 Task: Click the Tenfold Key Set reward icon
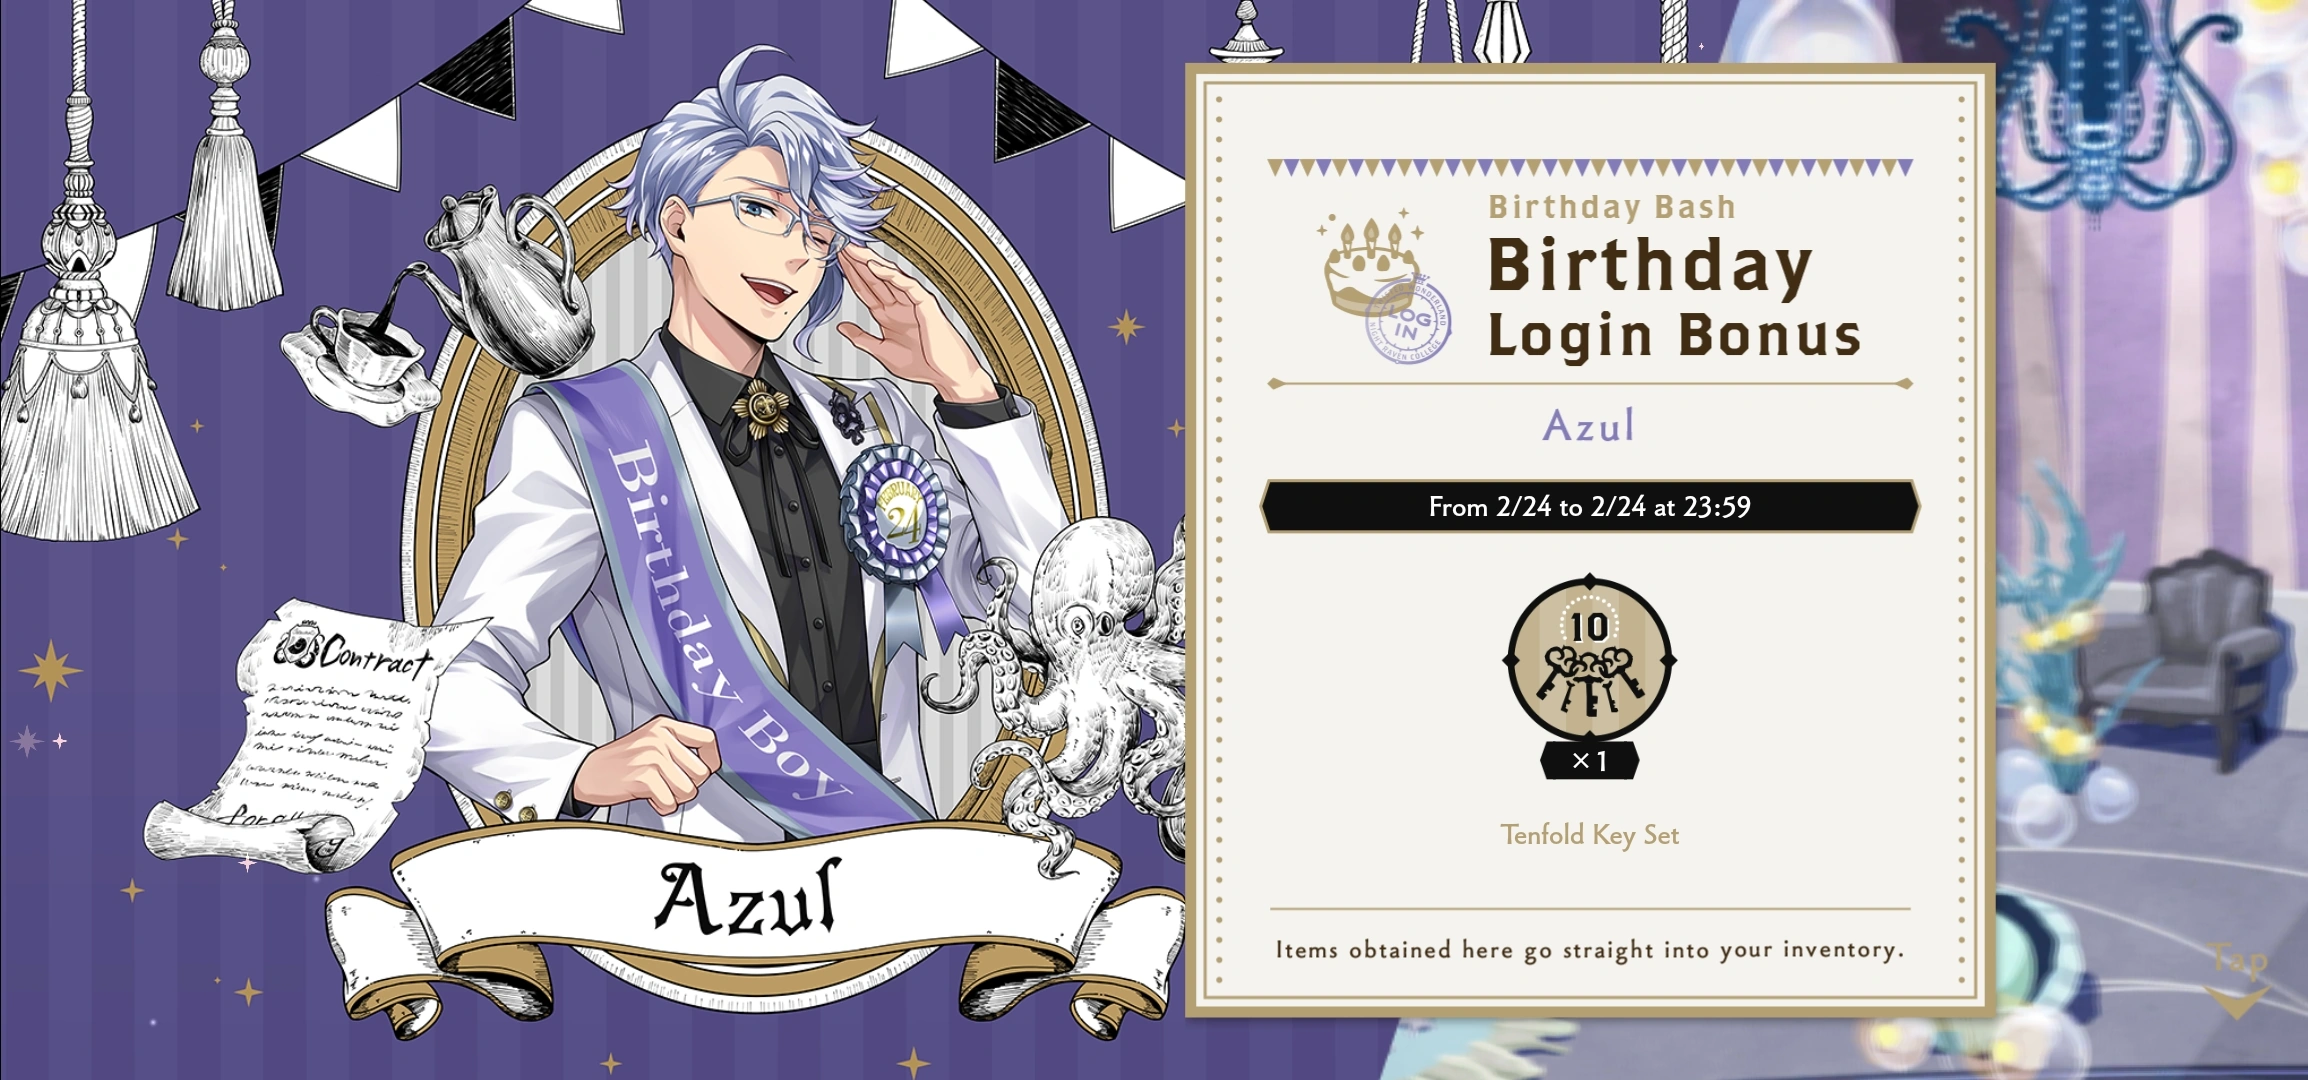click(x=1589, y=660)
